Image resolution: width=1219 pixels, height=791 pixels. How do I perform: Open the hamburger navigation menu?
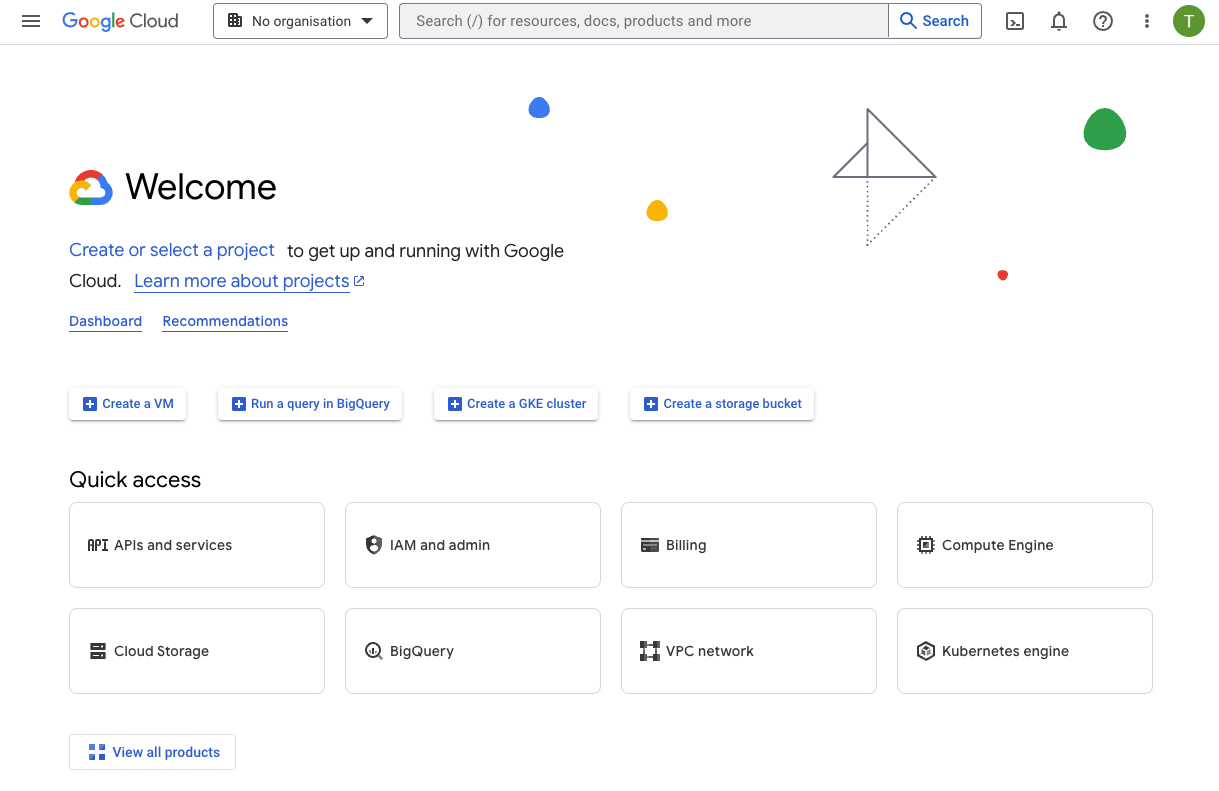point(31,21)
